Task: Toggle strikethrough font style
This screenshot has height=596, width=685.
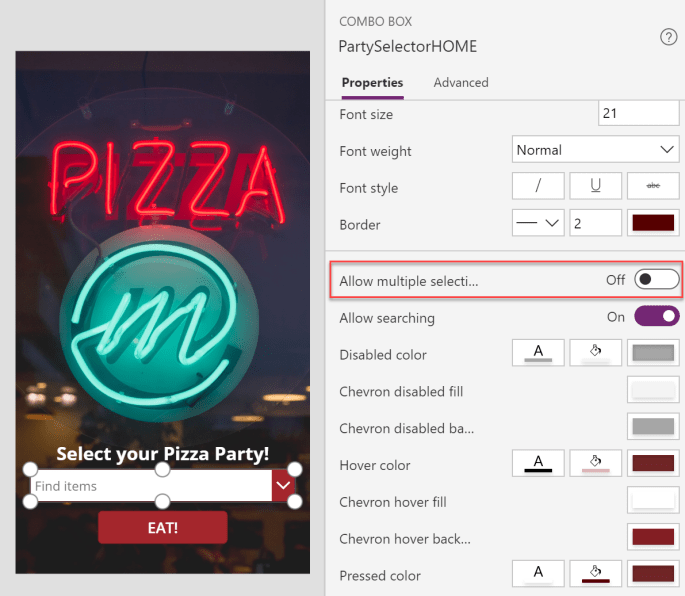Action: click(x=653, y=186)
